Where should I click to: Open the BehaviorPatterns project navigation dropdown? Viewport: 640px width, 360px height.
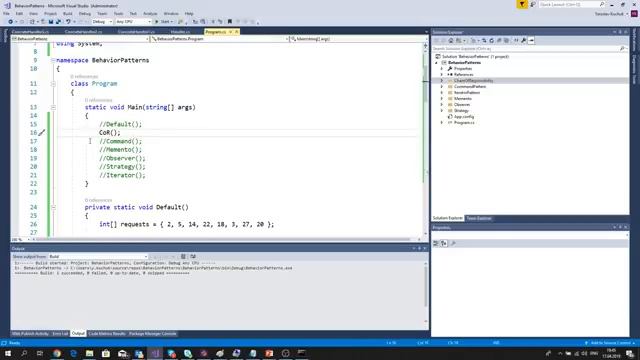80,39
